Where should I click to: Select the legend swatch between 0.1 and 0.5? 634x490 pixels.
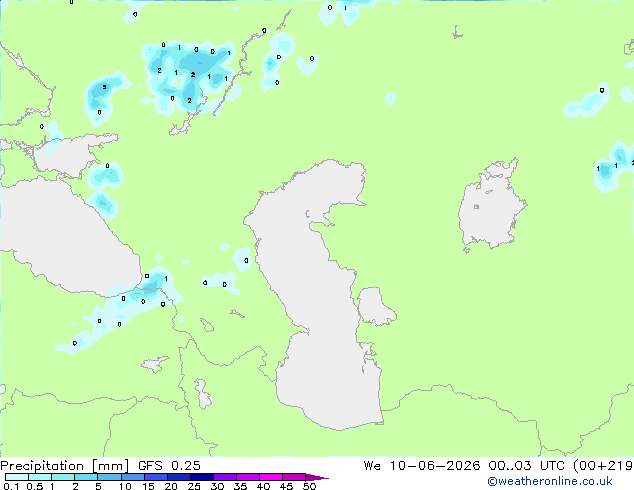(x=17, y=477)
